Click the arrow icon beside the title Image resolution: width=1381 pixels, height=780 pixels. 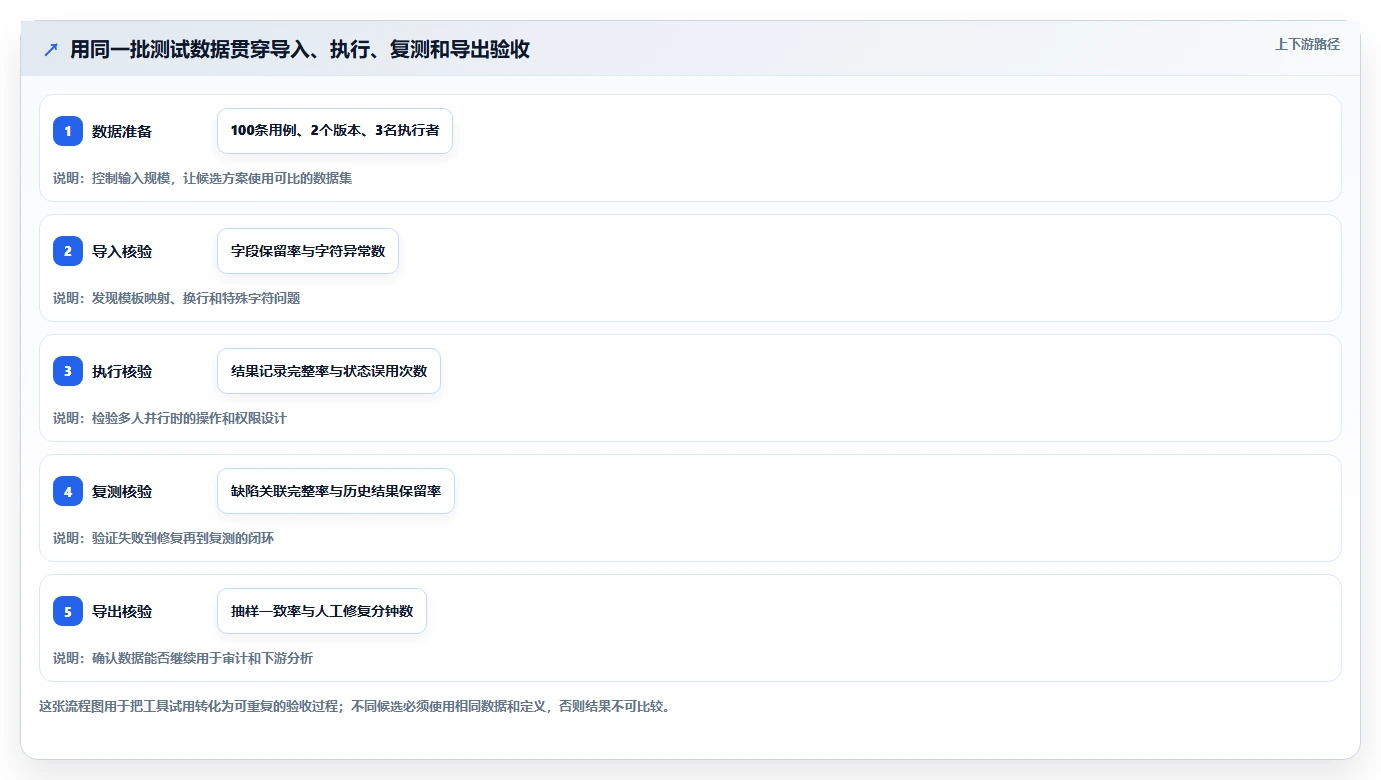(51, 49)
